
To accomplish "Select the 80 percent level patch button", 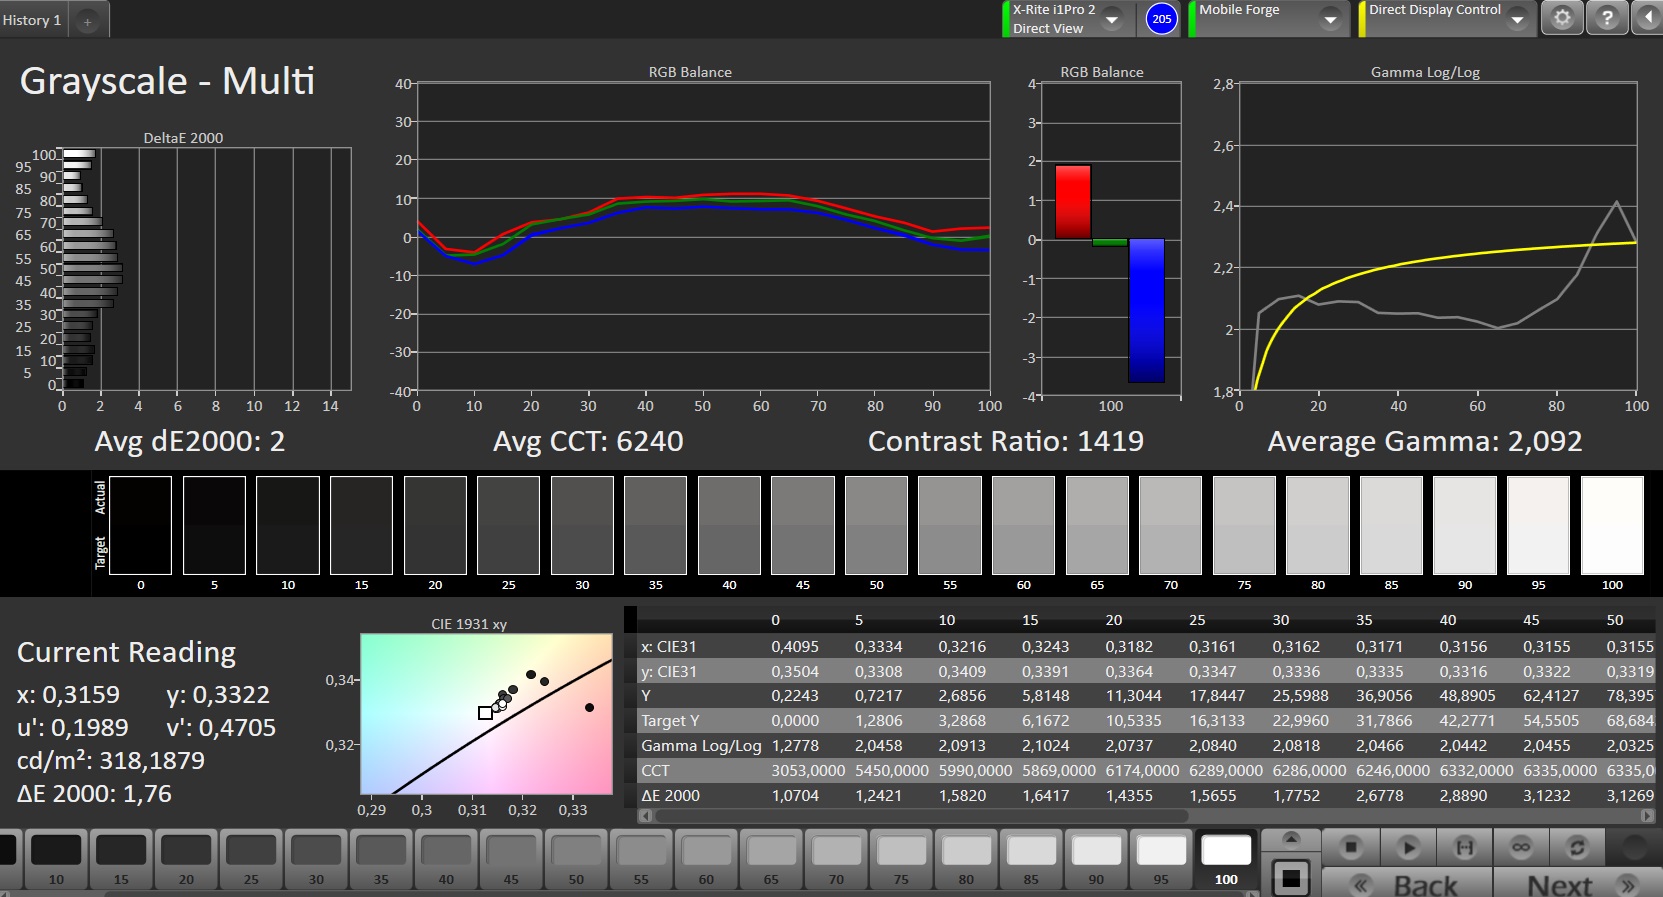I will pyautogui.click(x=966, y=860).
